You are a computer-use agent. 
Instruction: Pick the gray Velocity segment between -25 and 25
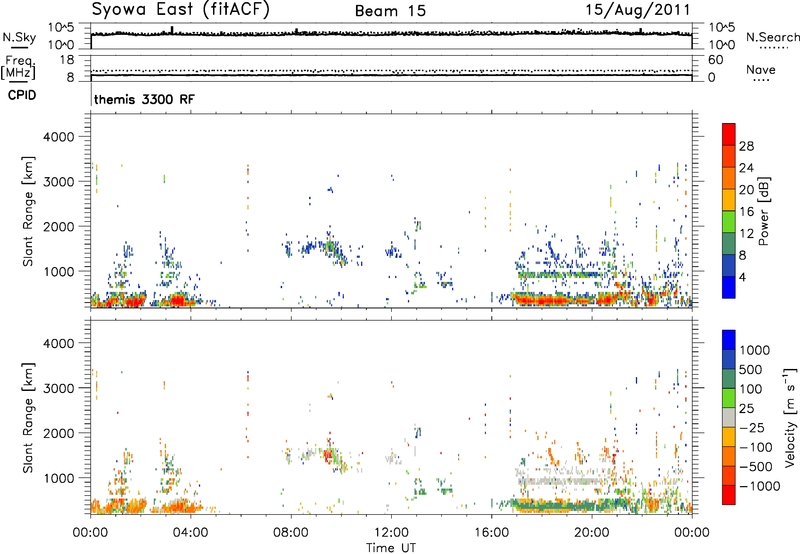[x=729, y=417]
